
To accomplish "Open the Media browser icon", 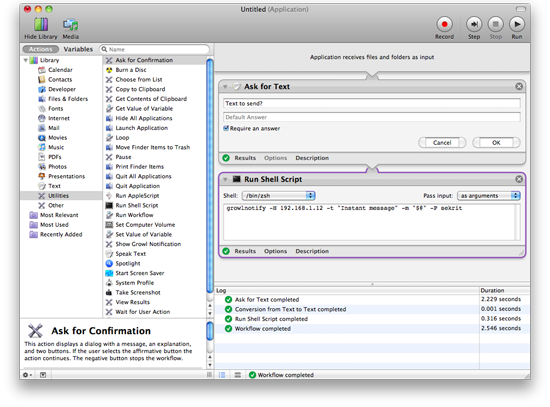I will [71, 25].
